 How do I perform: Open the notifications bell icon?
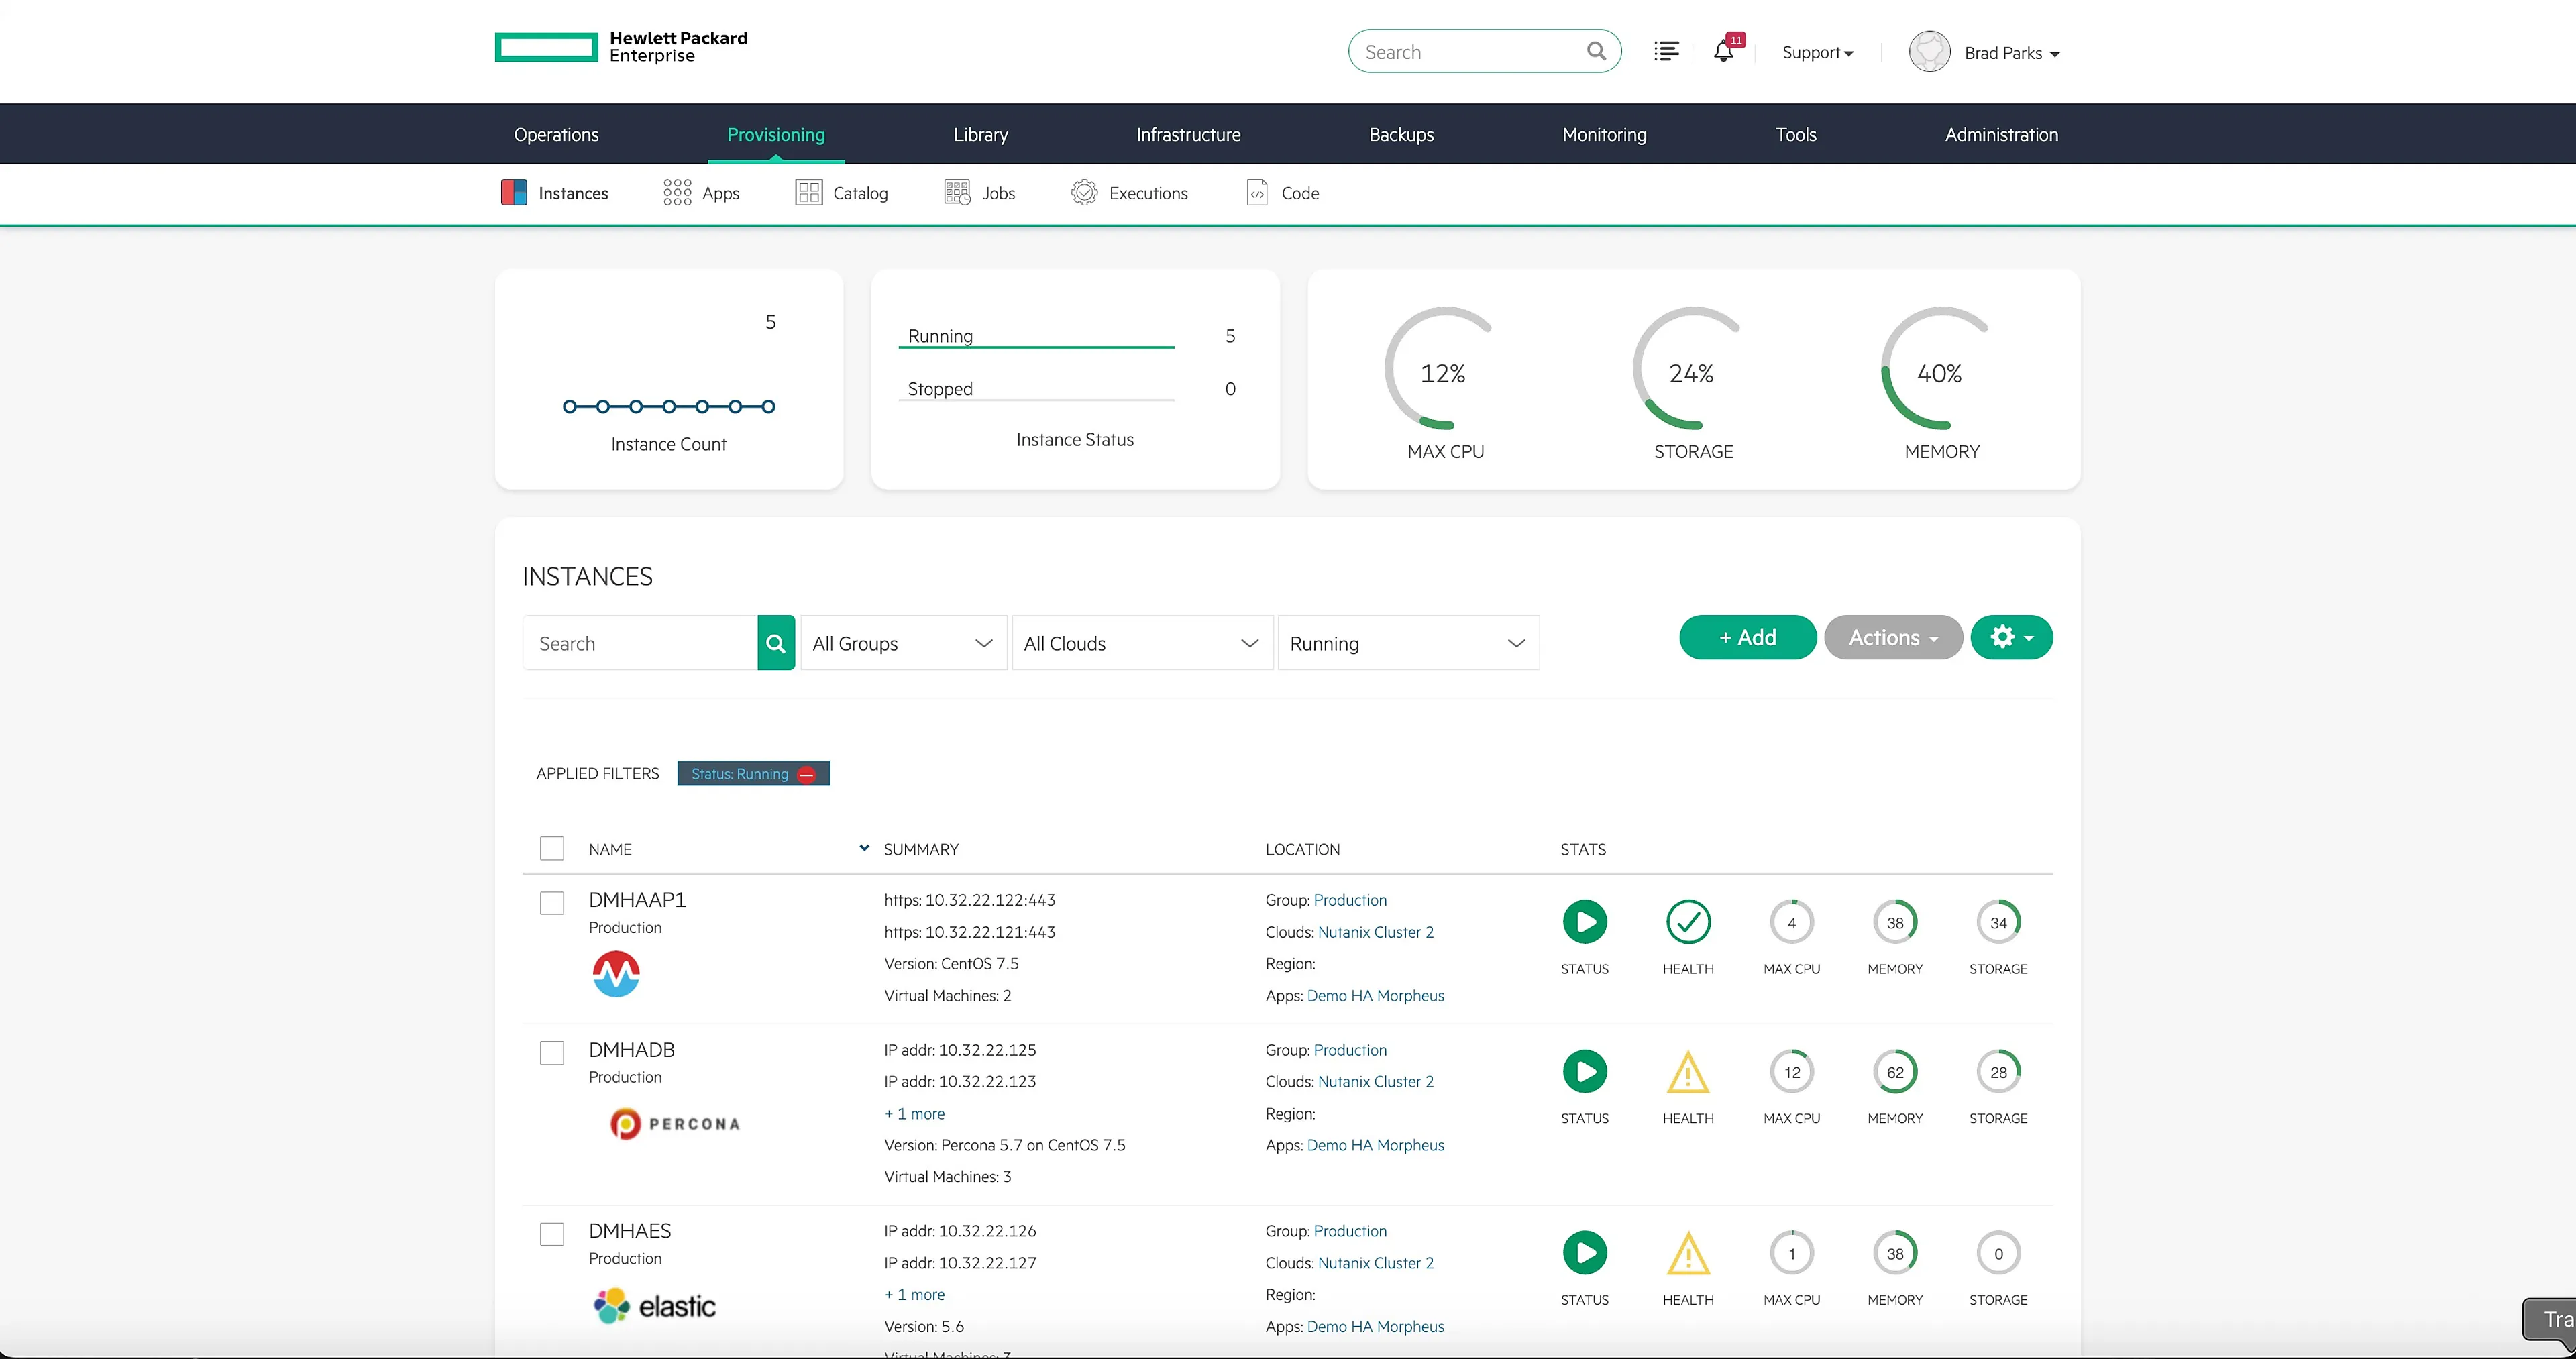coord(1723,52)
